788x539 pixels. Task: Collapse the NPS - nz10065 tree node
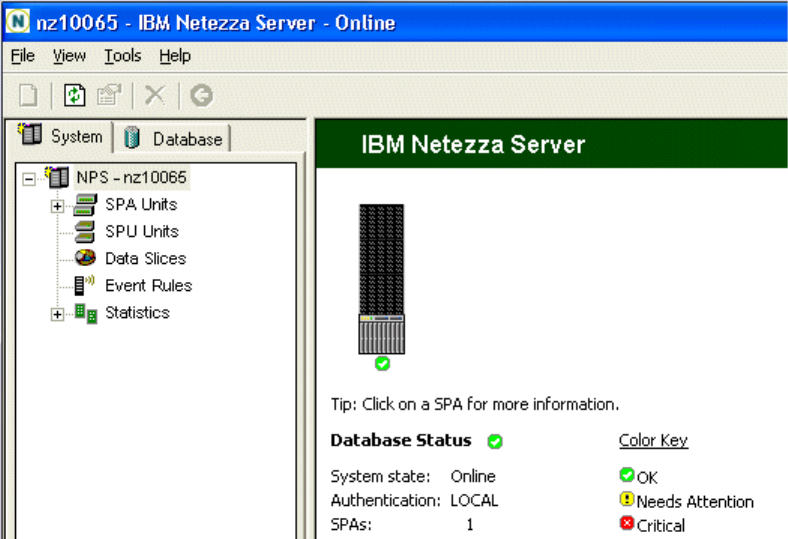pos(29,179)
